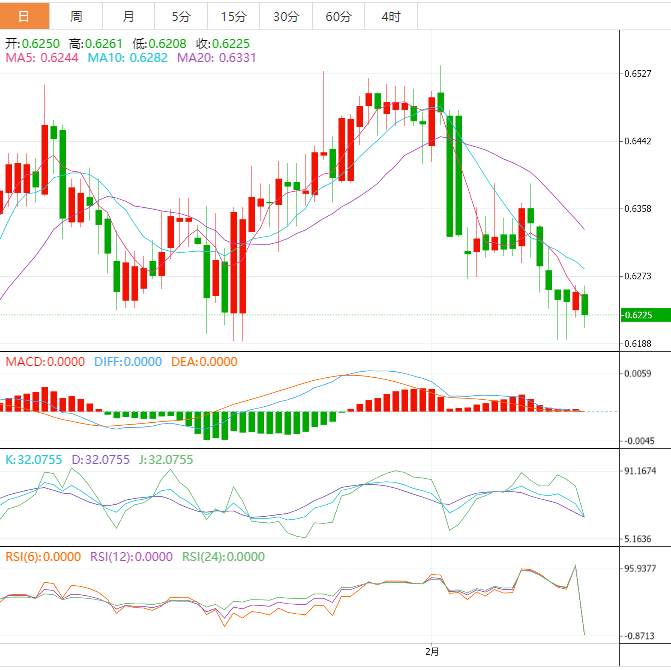671x670 pixels.
Task: Click the MA5 indicator label
Action: (42, 59)
